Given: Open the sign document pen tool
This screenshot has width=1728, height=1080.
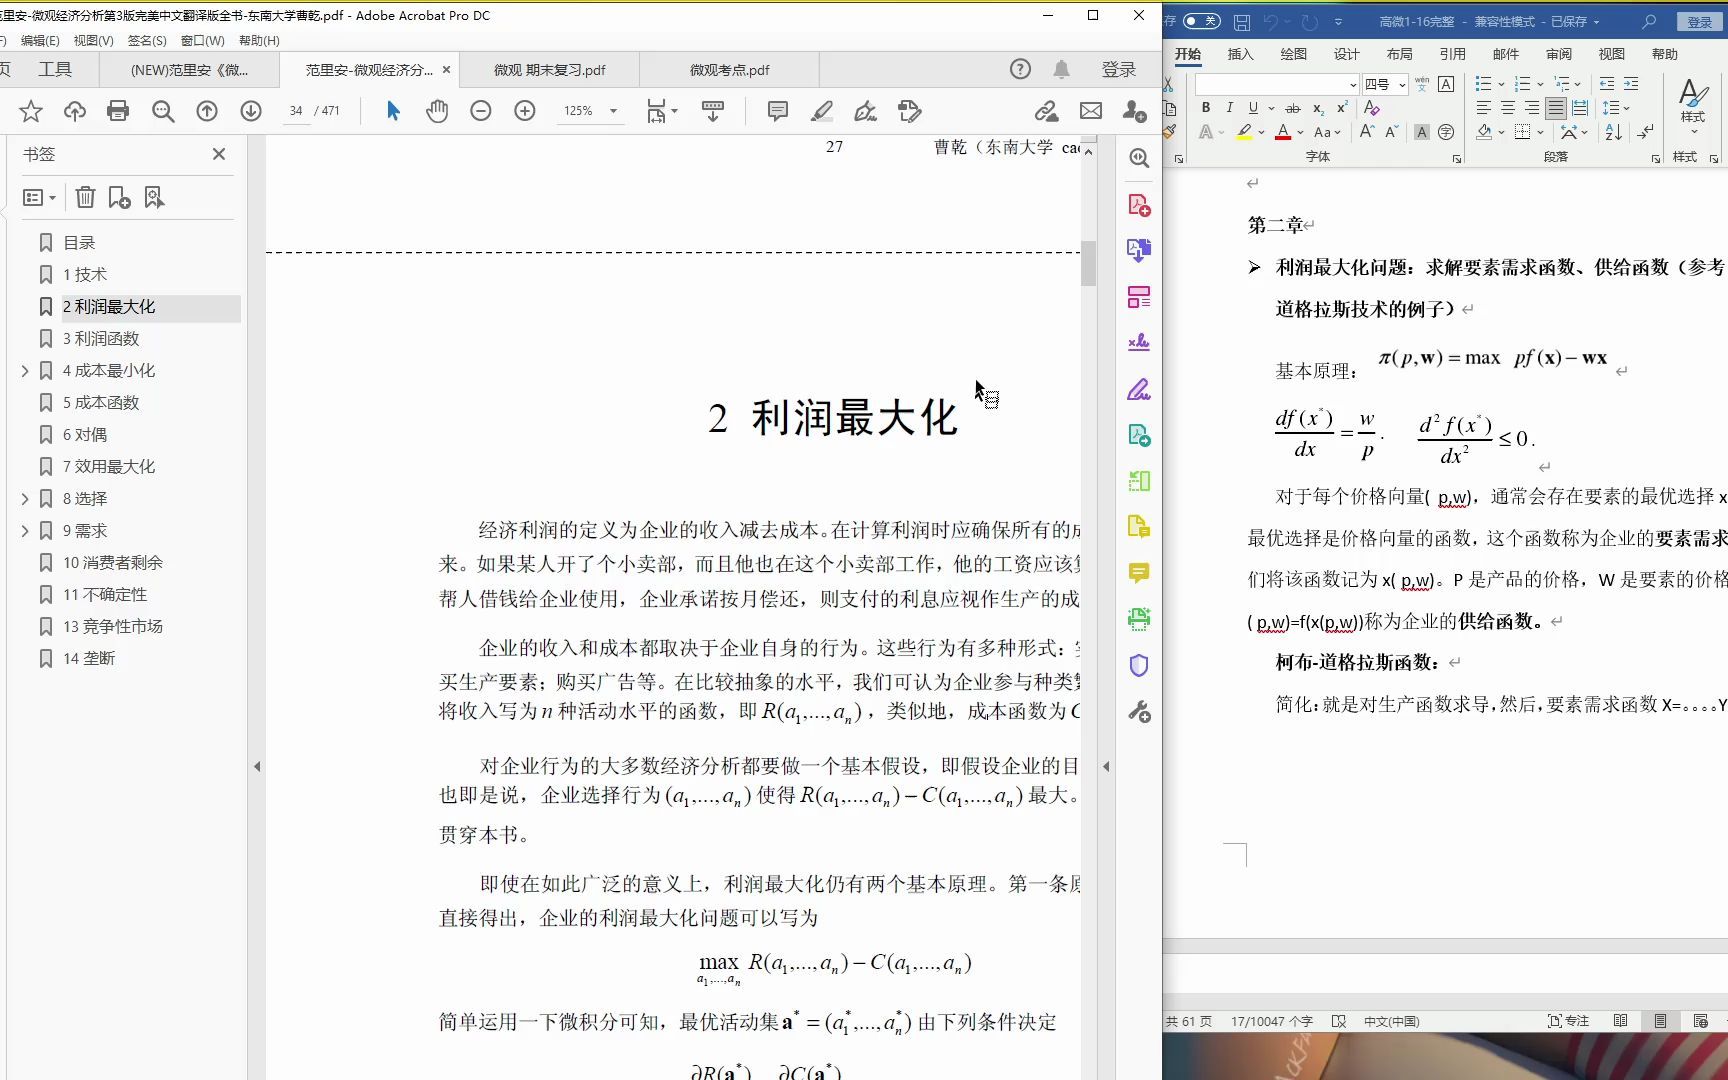Looking at the screenshot, I should 866,111.
